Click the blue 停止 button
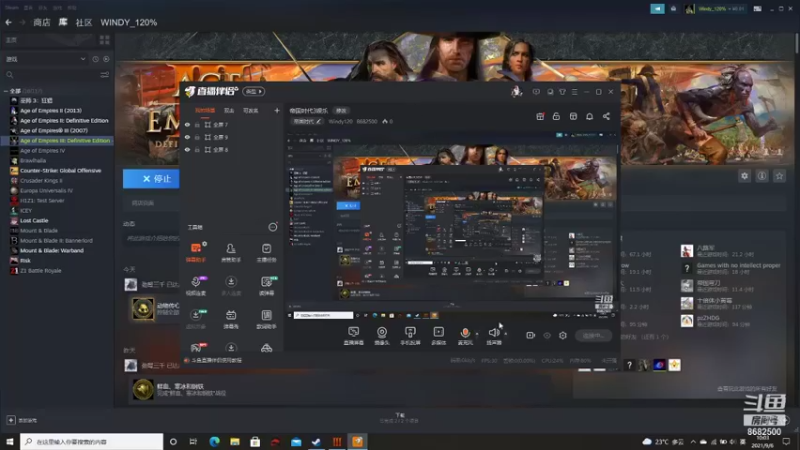Viewport: 800px width, 450px height. [x=151, y=179]
